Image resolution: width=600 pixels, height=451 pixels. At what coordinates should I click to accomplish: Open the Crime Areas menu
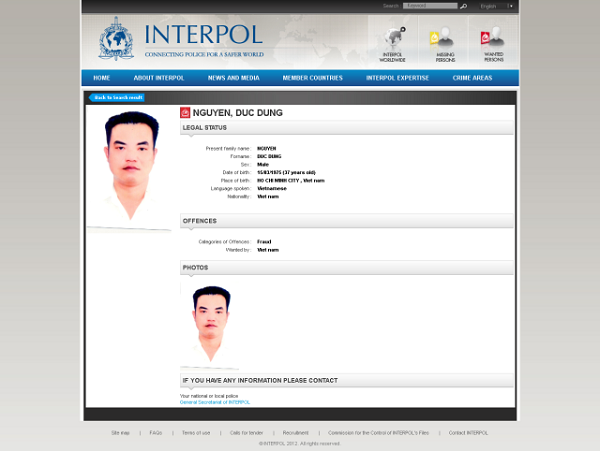tap(472, 78)
